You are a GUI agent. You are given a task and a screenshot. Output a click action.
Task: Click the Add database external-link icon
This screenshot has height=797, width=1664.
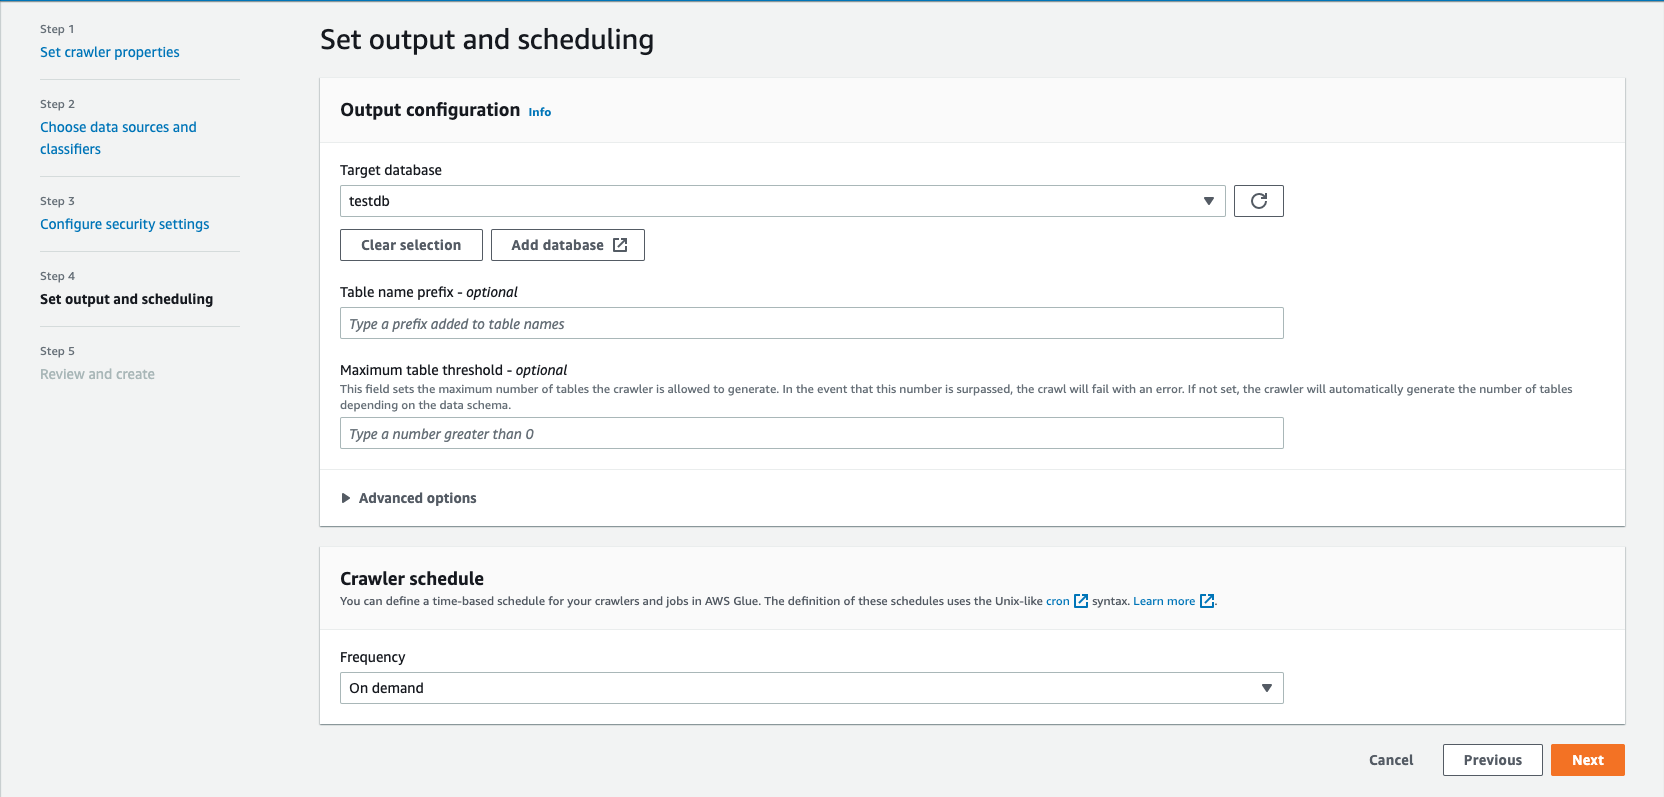click(620, 245)
